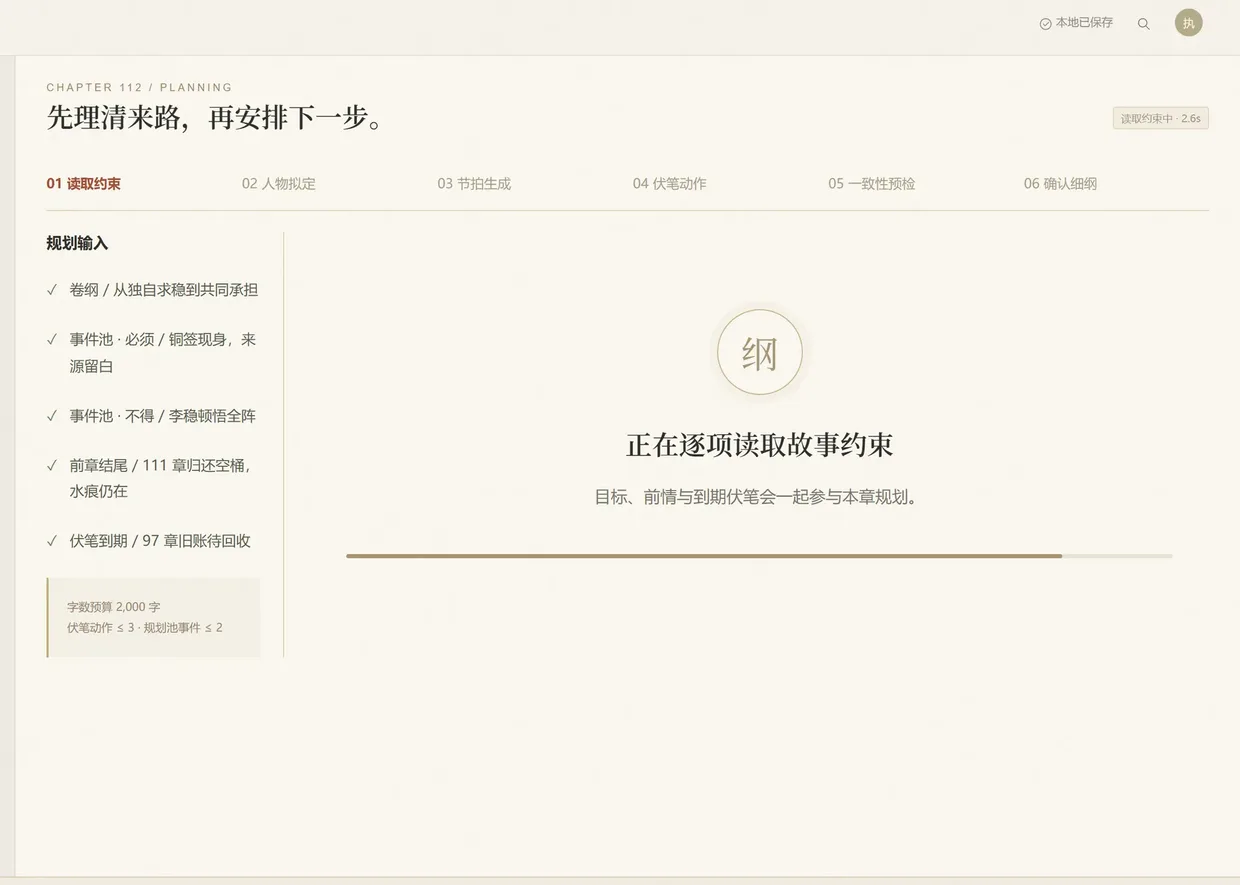1240x885 pixels.
Task: Click the 本地已保存 status text
Action: (x=1084, y=23)
